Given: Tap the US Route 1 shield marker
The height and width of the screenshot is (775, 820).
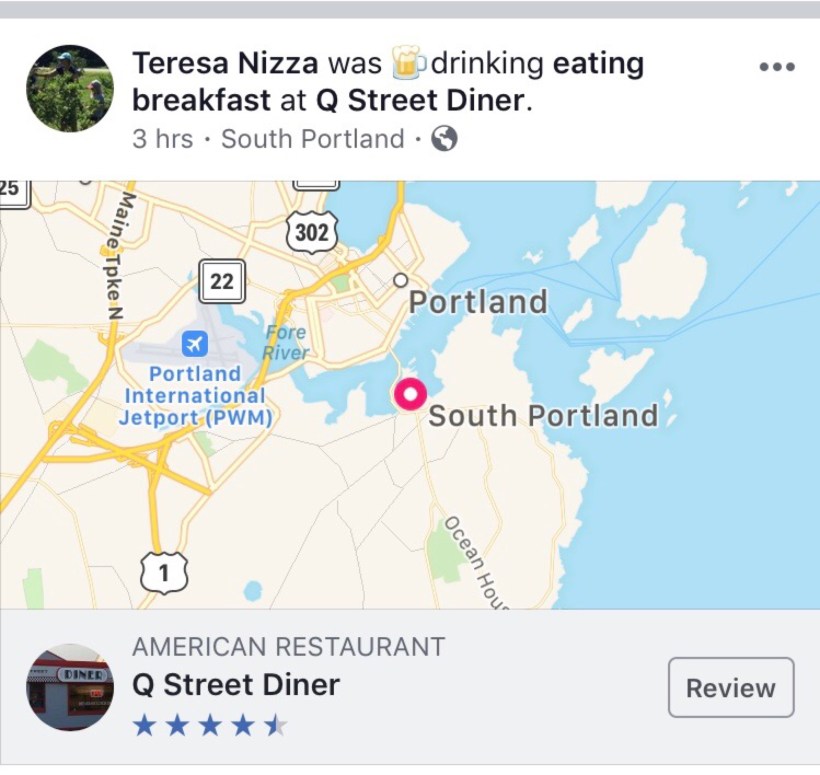Looking at the screenshot, I should click(x=163, y=572).
